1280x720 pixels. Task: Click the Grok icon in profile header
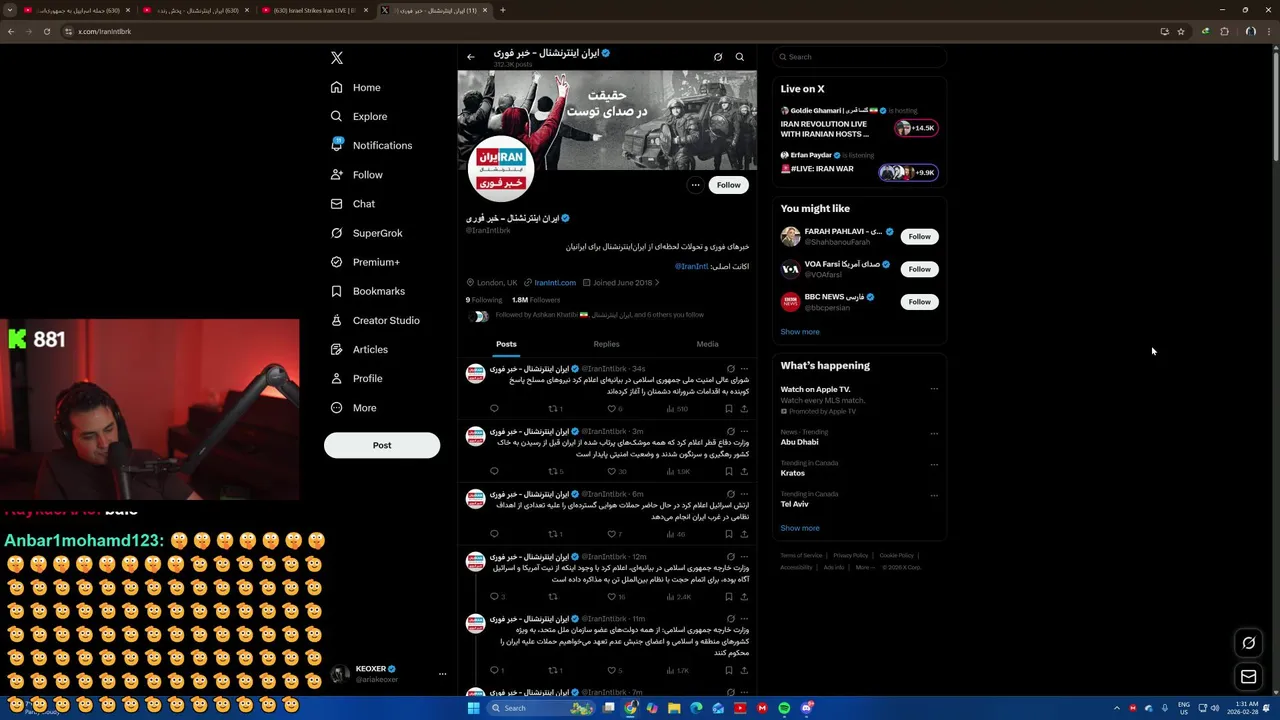pos(718,57)
